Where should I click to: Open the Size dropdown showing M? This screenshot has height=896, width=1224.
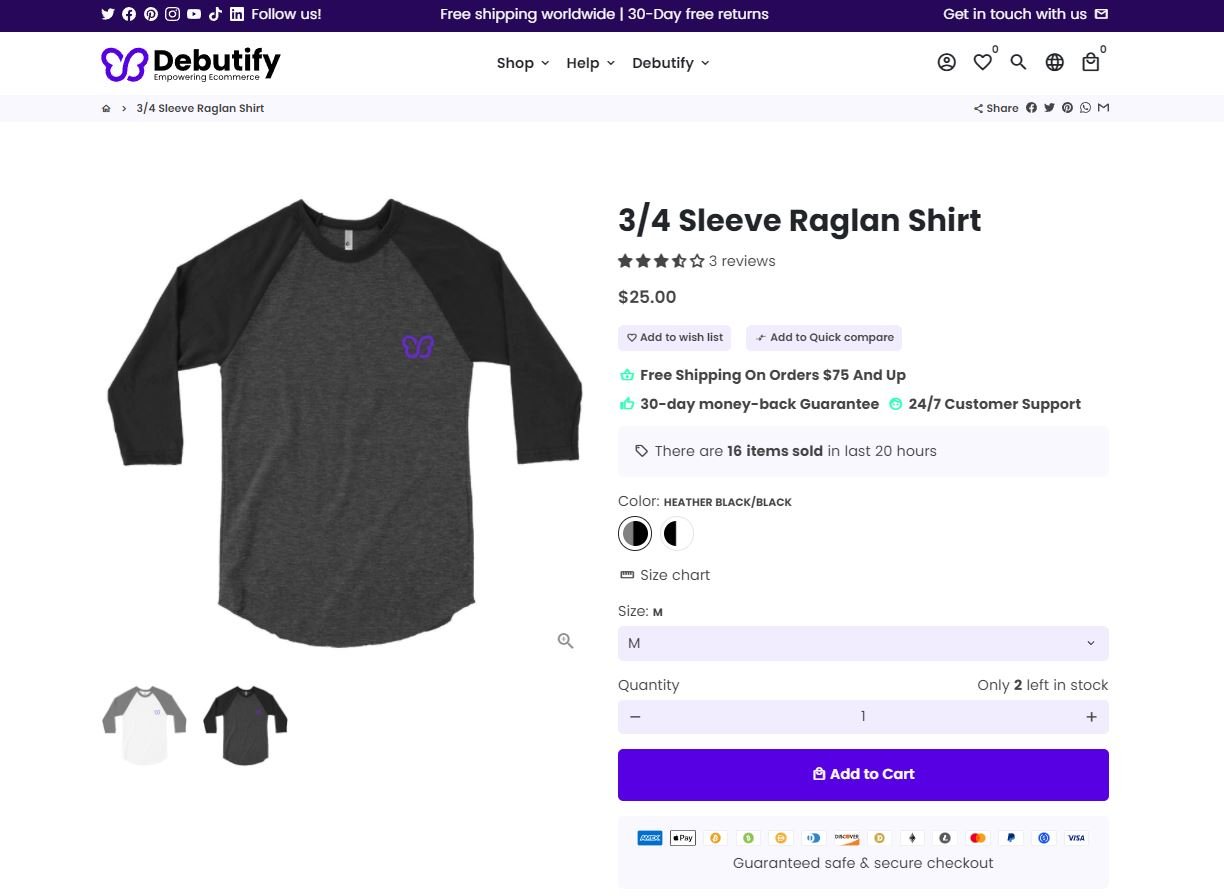863,643
